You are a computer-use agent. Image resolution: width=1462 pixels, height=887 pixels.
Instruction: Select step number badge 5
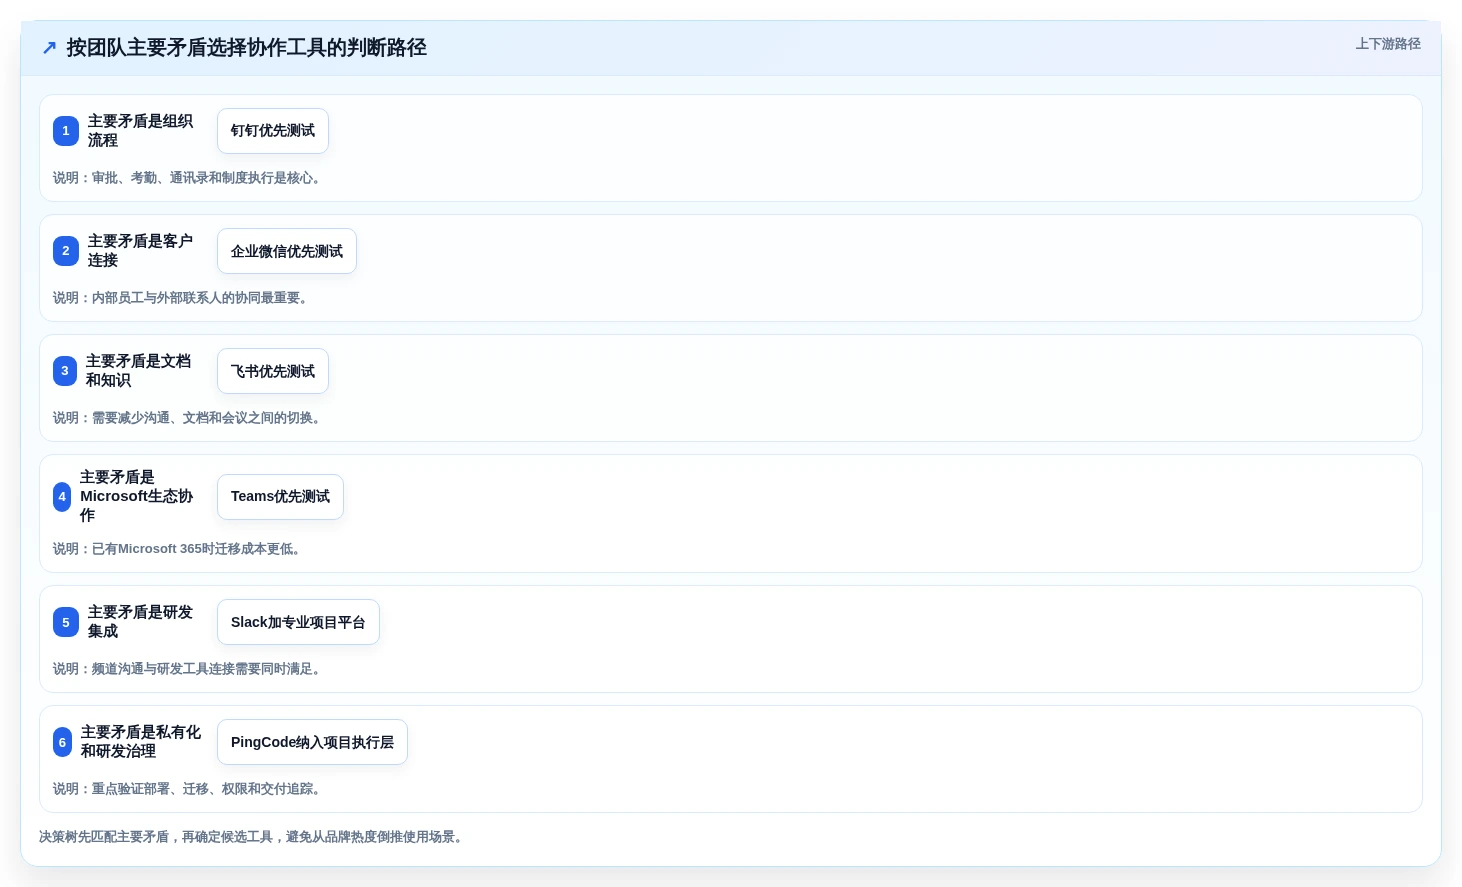click(66, 622)
